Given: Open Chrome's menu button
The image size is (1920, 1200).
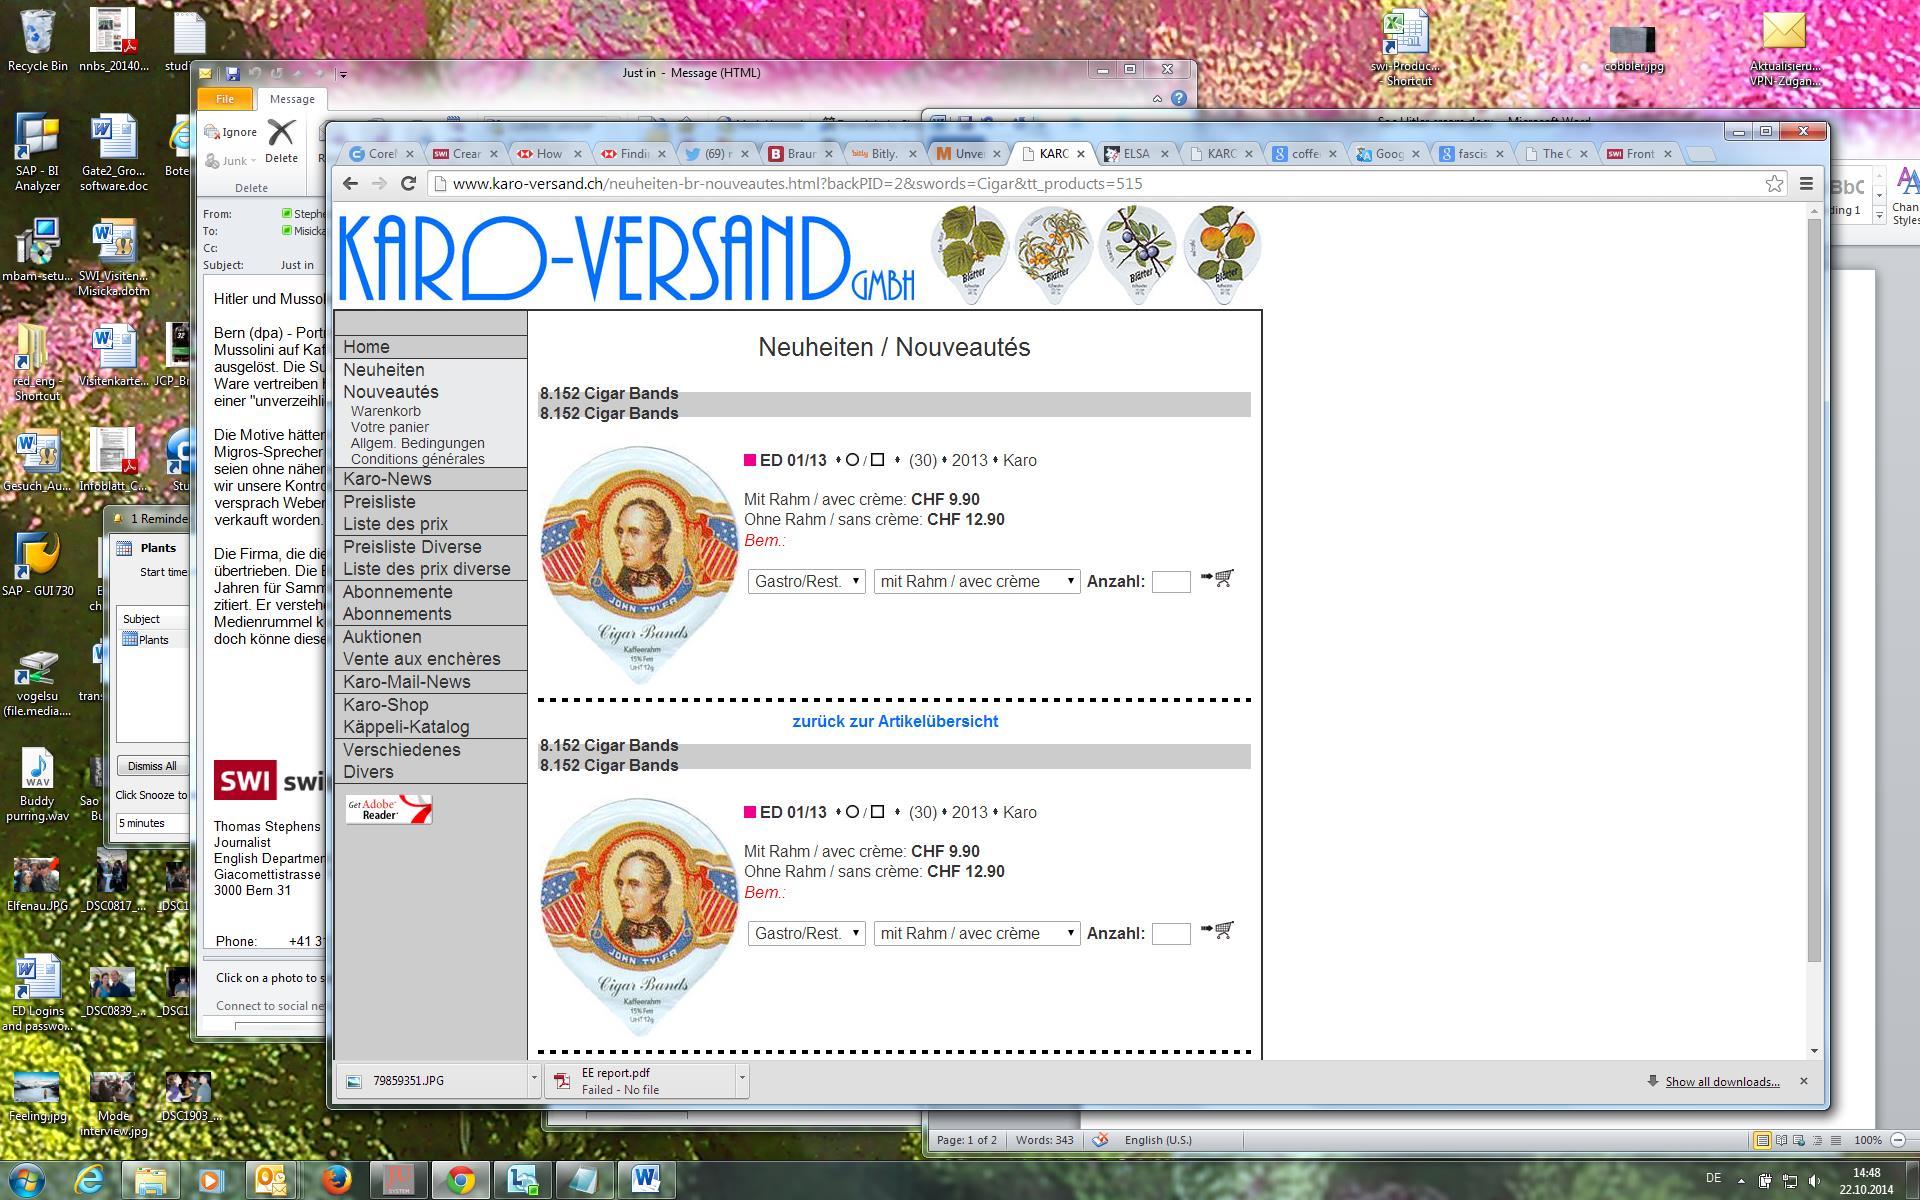Looking at the screenshot, I should (1806, 183).
